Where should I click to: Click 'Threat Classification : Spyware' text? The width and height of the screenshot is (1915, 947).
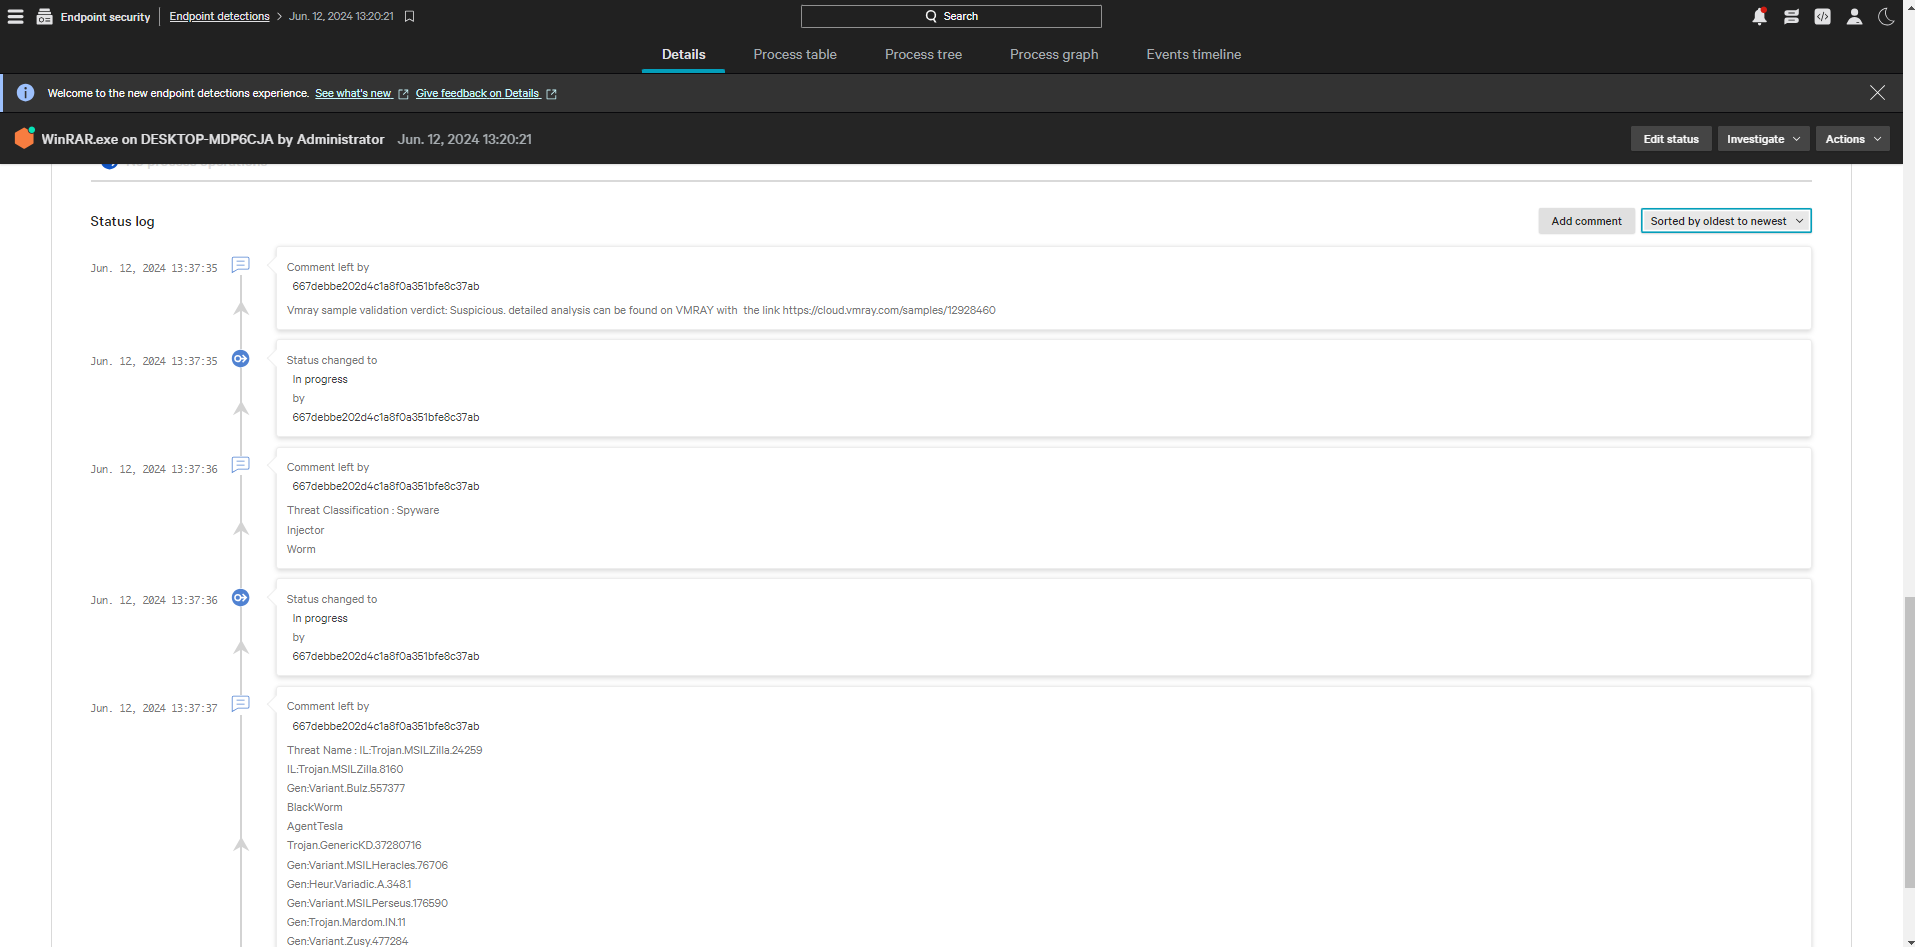363,510
